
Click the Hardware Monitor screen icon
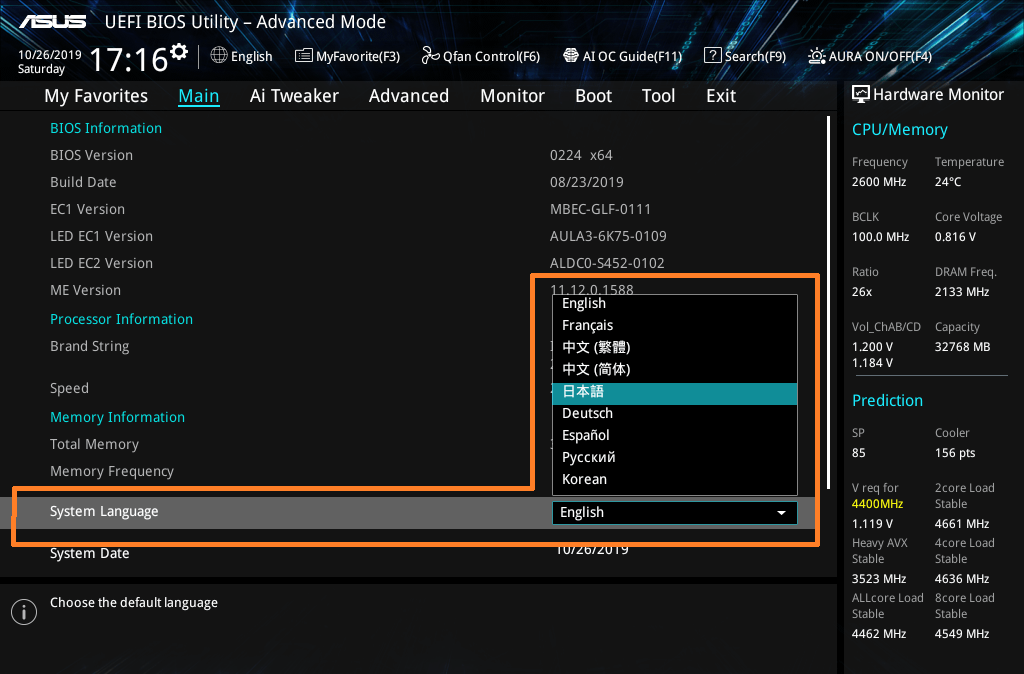tap(860, 94)
